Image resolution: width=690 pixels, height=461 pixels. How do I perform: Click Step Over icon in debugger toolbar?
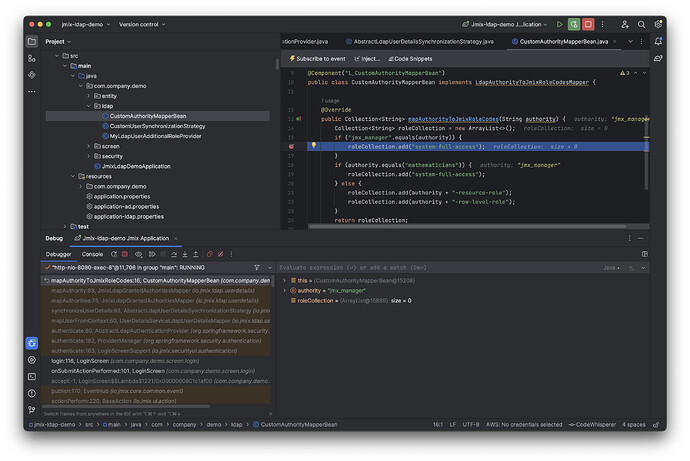[x=174, y=254]
